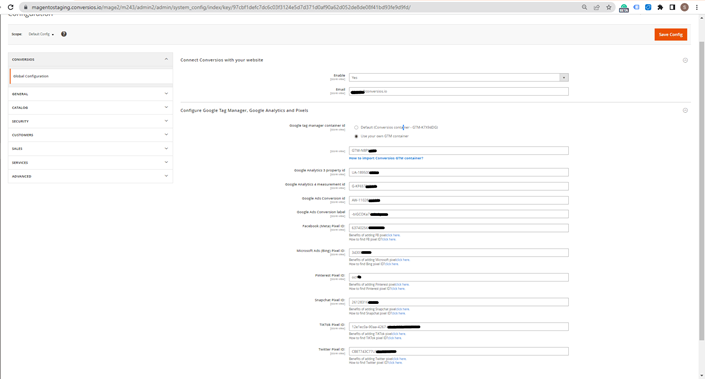Collapse the Configure Google Tag Manager section
Screen dimensions: 705x379
[685, 110]
